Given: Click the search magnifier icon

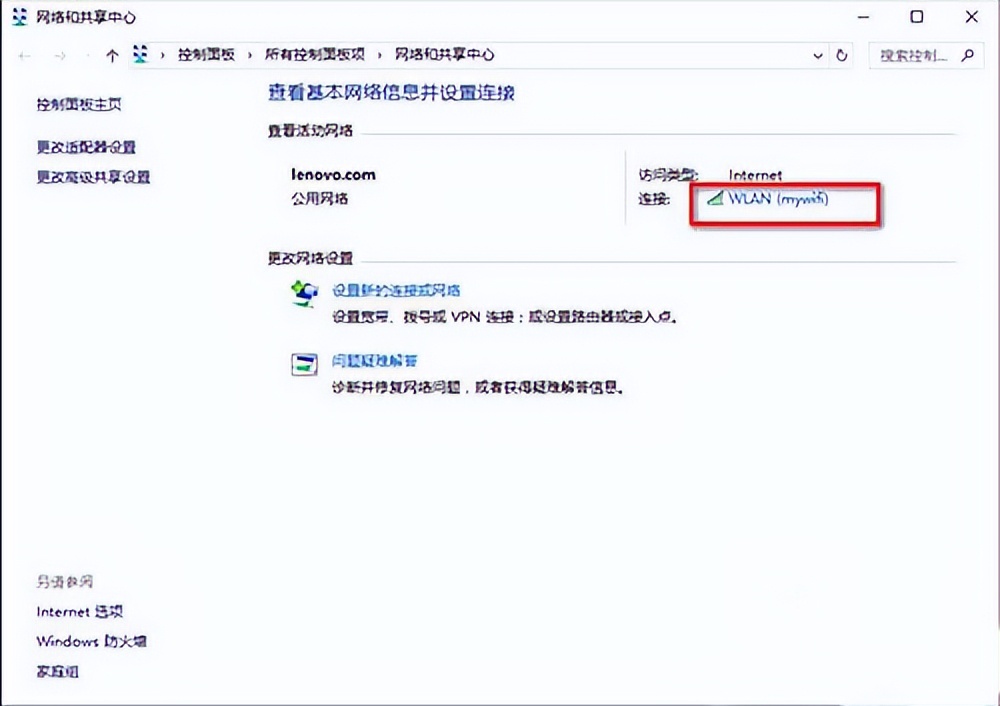Looking at the screenshot, I should [969, 55].
